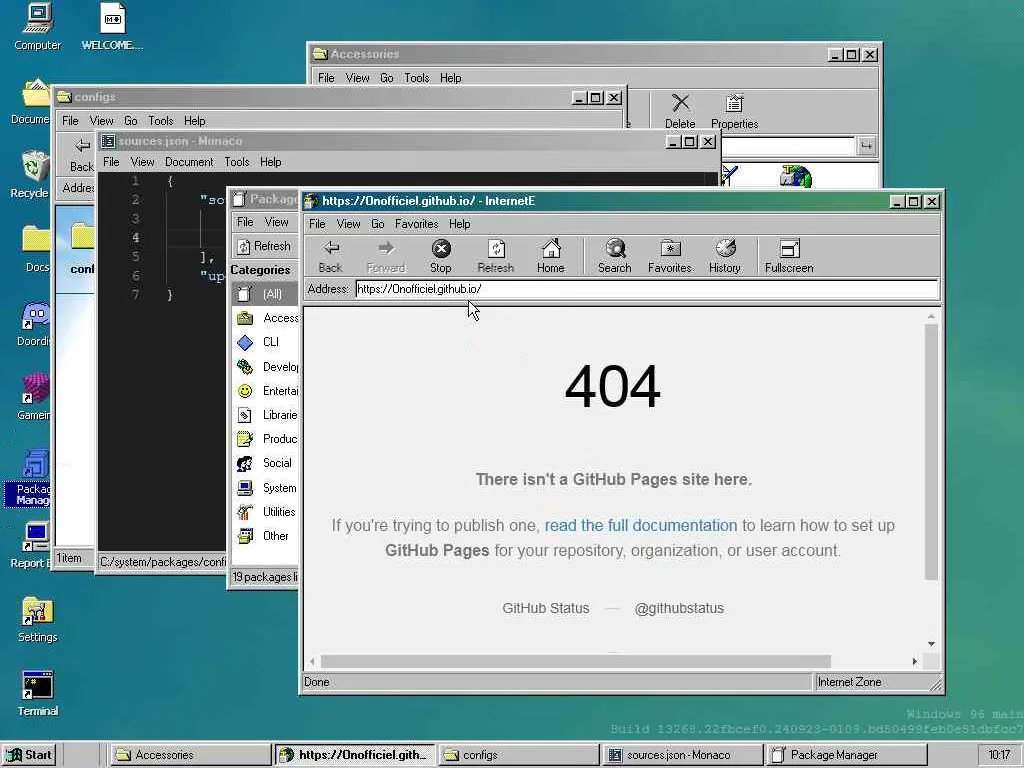Select the Terminal desktop icon
The width and height of the screenshot is (1024, 768).
pyautogui.click(x=37, y=694)
